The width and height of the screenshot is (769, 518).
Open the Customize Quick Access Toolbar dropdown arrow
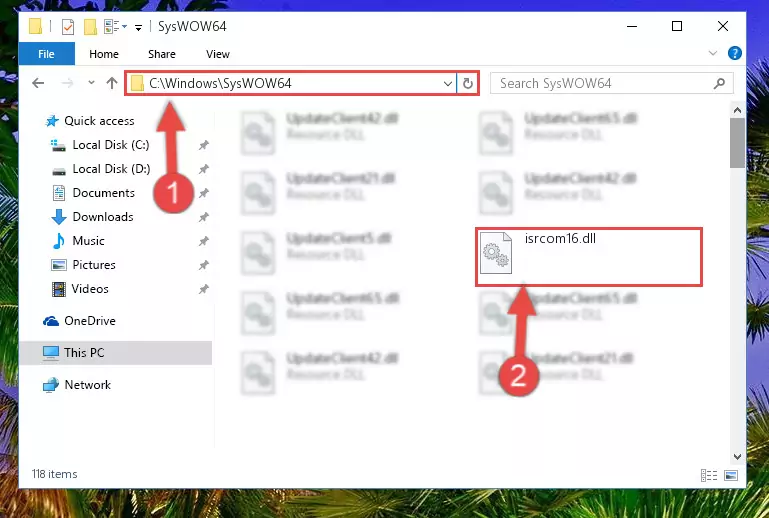click(x=138, y=27)
